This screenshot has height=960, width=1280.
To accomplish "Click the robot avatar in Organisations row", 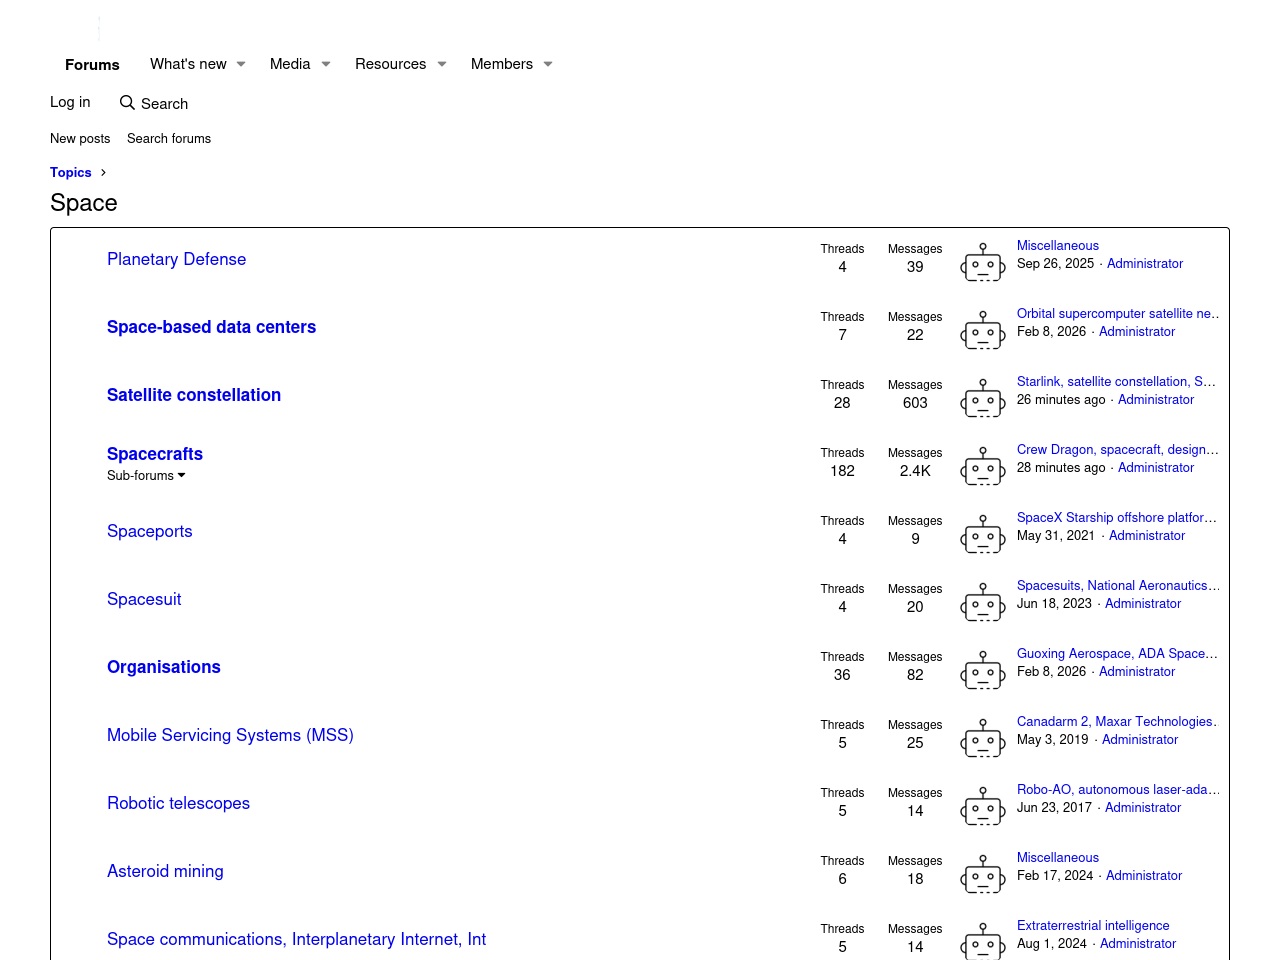I will point(983,671).
